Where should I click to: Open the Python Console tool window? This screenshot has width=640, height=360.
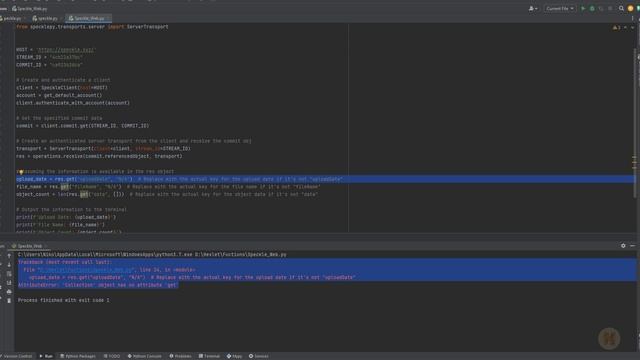[144, 356]
